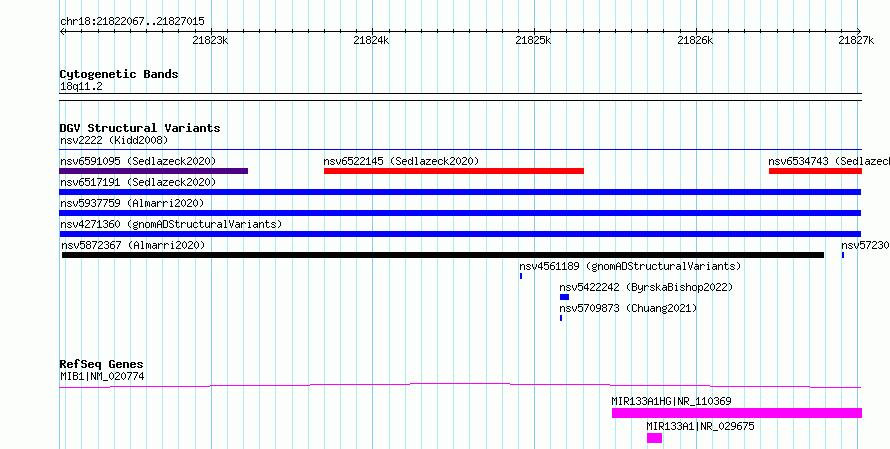Click the purple nsv6591095 variant bar
This screenshot has height=449, width=890.
click(154, 171)
